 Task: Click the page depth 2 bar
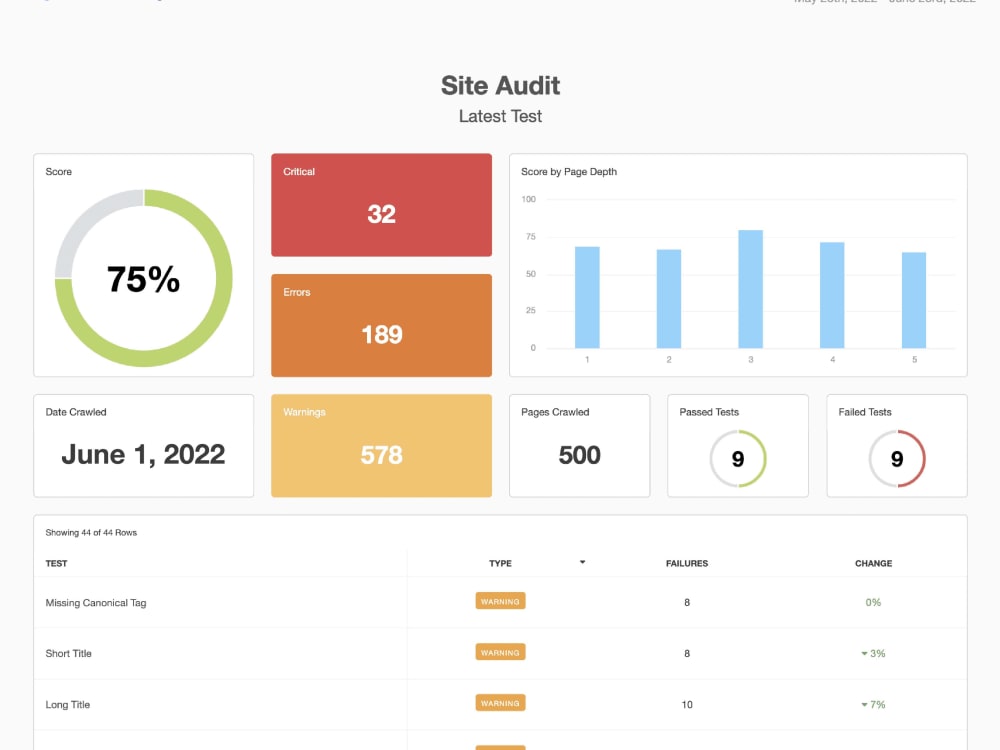click(x=669, y=298)
